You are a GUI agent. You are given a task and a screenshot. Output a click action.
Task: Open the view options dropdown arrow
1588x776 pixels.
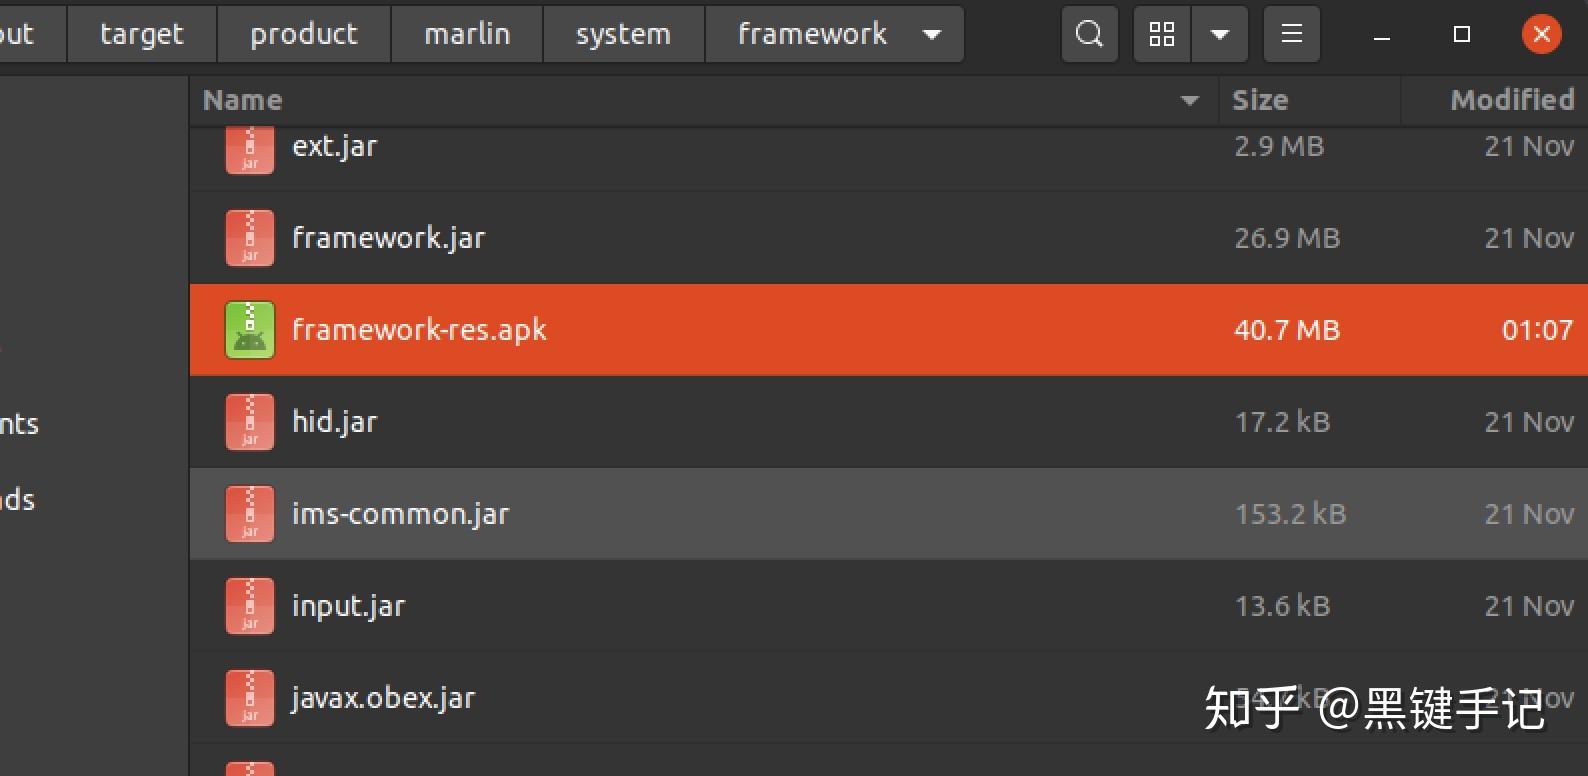[x=1219, y=35]
